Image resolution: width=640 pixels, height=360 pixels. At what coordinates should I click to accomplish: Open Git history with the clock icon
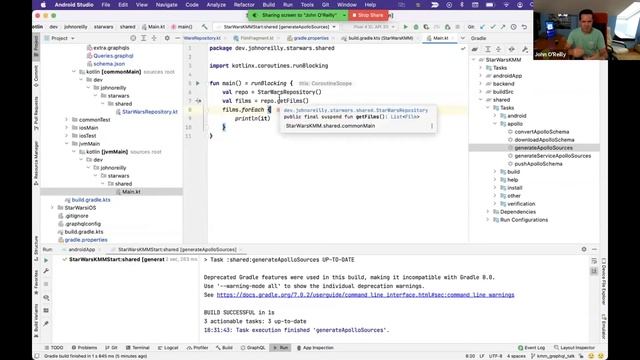click(x=513, y=27)
